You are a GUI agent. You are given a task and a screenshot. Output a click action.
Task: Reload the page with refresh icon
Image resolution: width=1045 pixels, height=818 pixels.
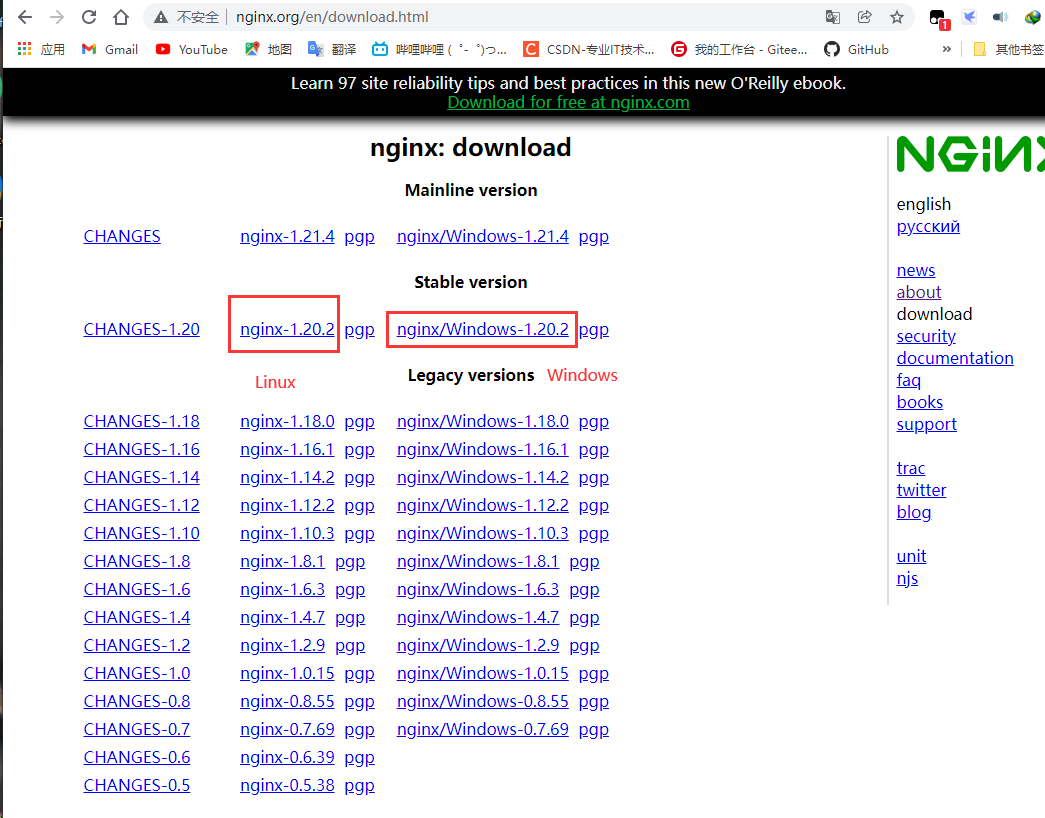[89, 17]
